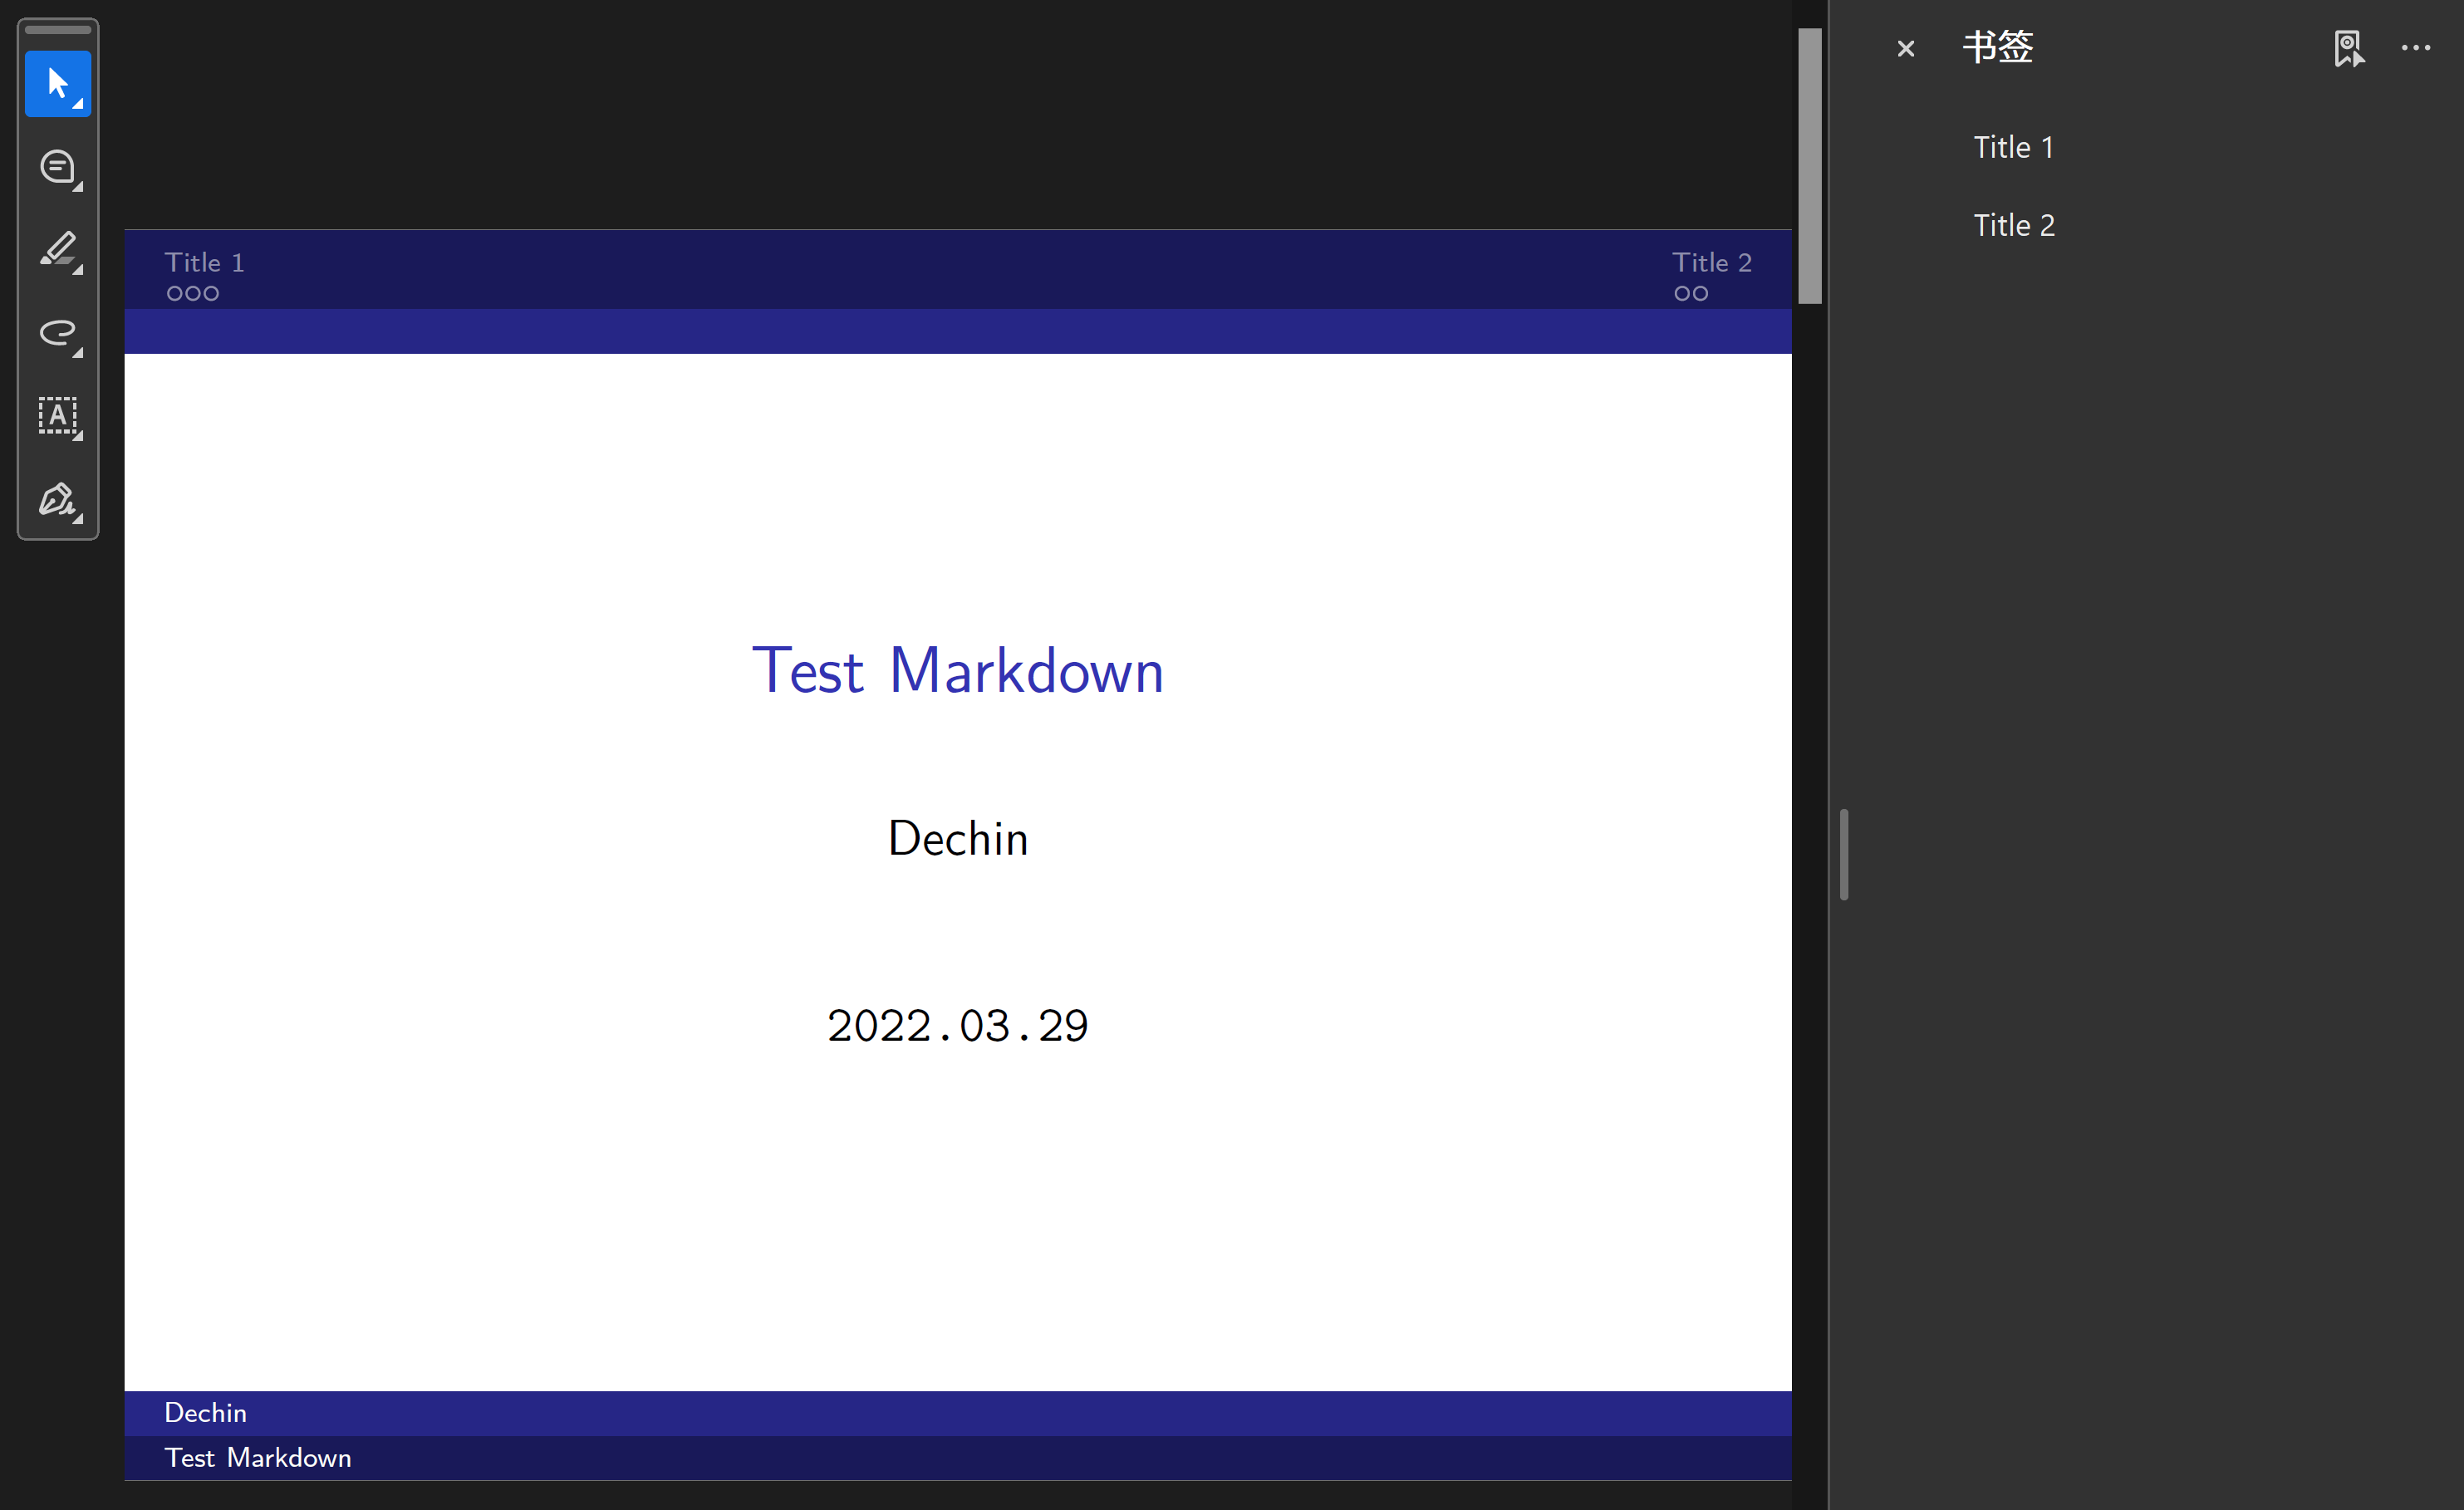
Task: Close the 书签 bookmarks panel
Action: coord(1905,48)
